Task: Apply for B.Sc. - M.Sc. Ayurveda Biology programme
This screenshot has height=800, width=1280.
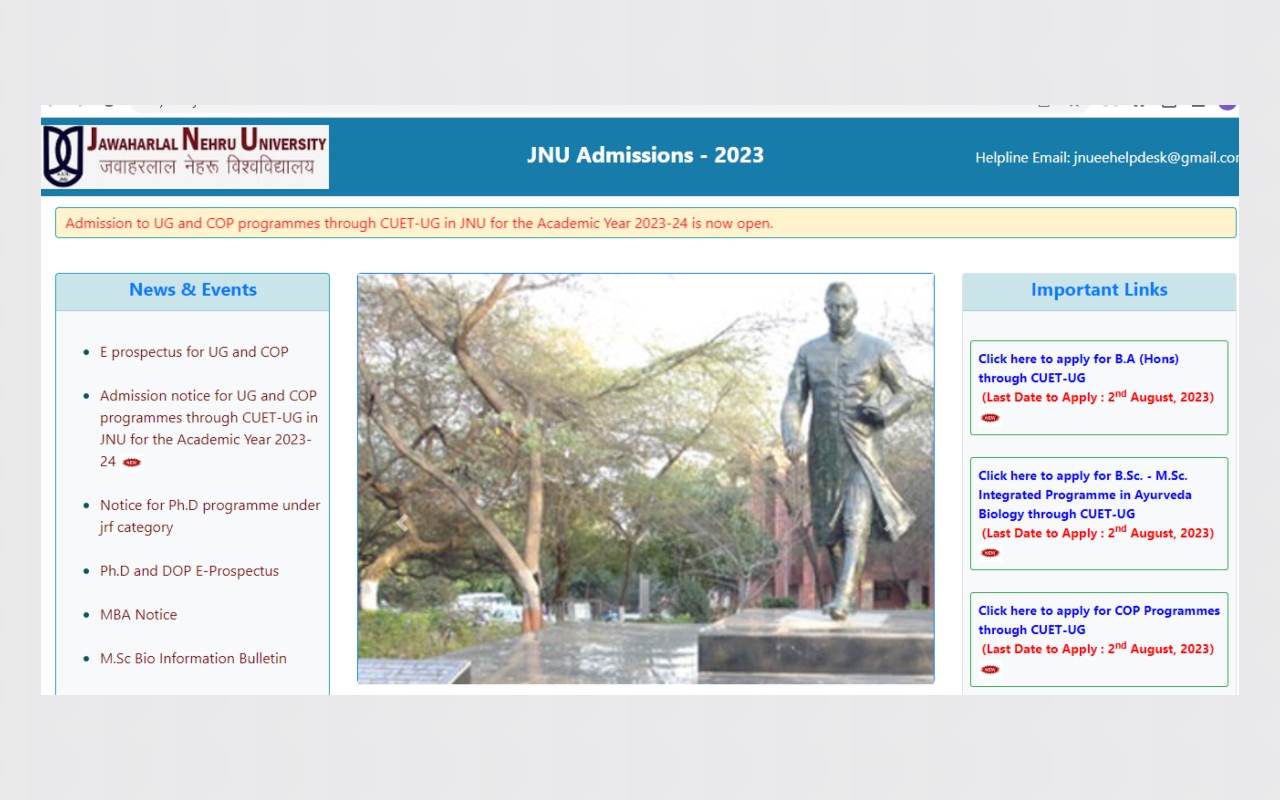Action: point(1085,495)
